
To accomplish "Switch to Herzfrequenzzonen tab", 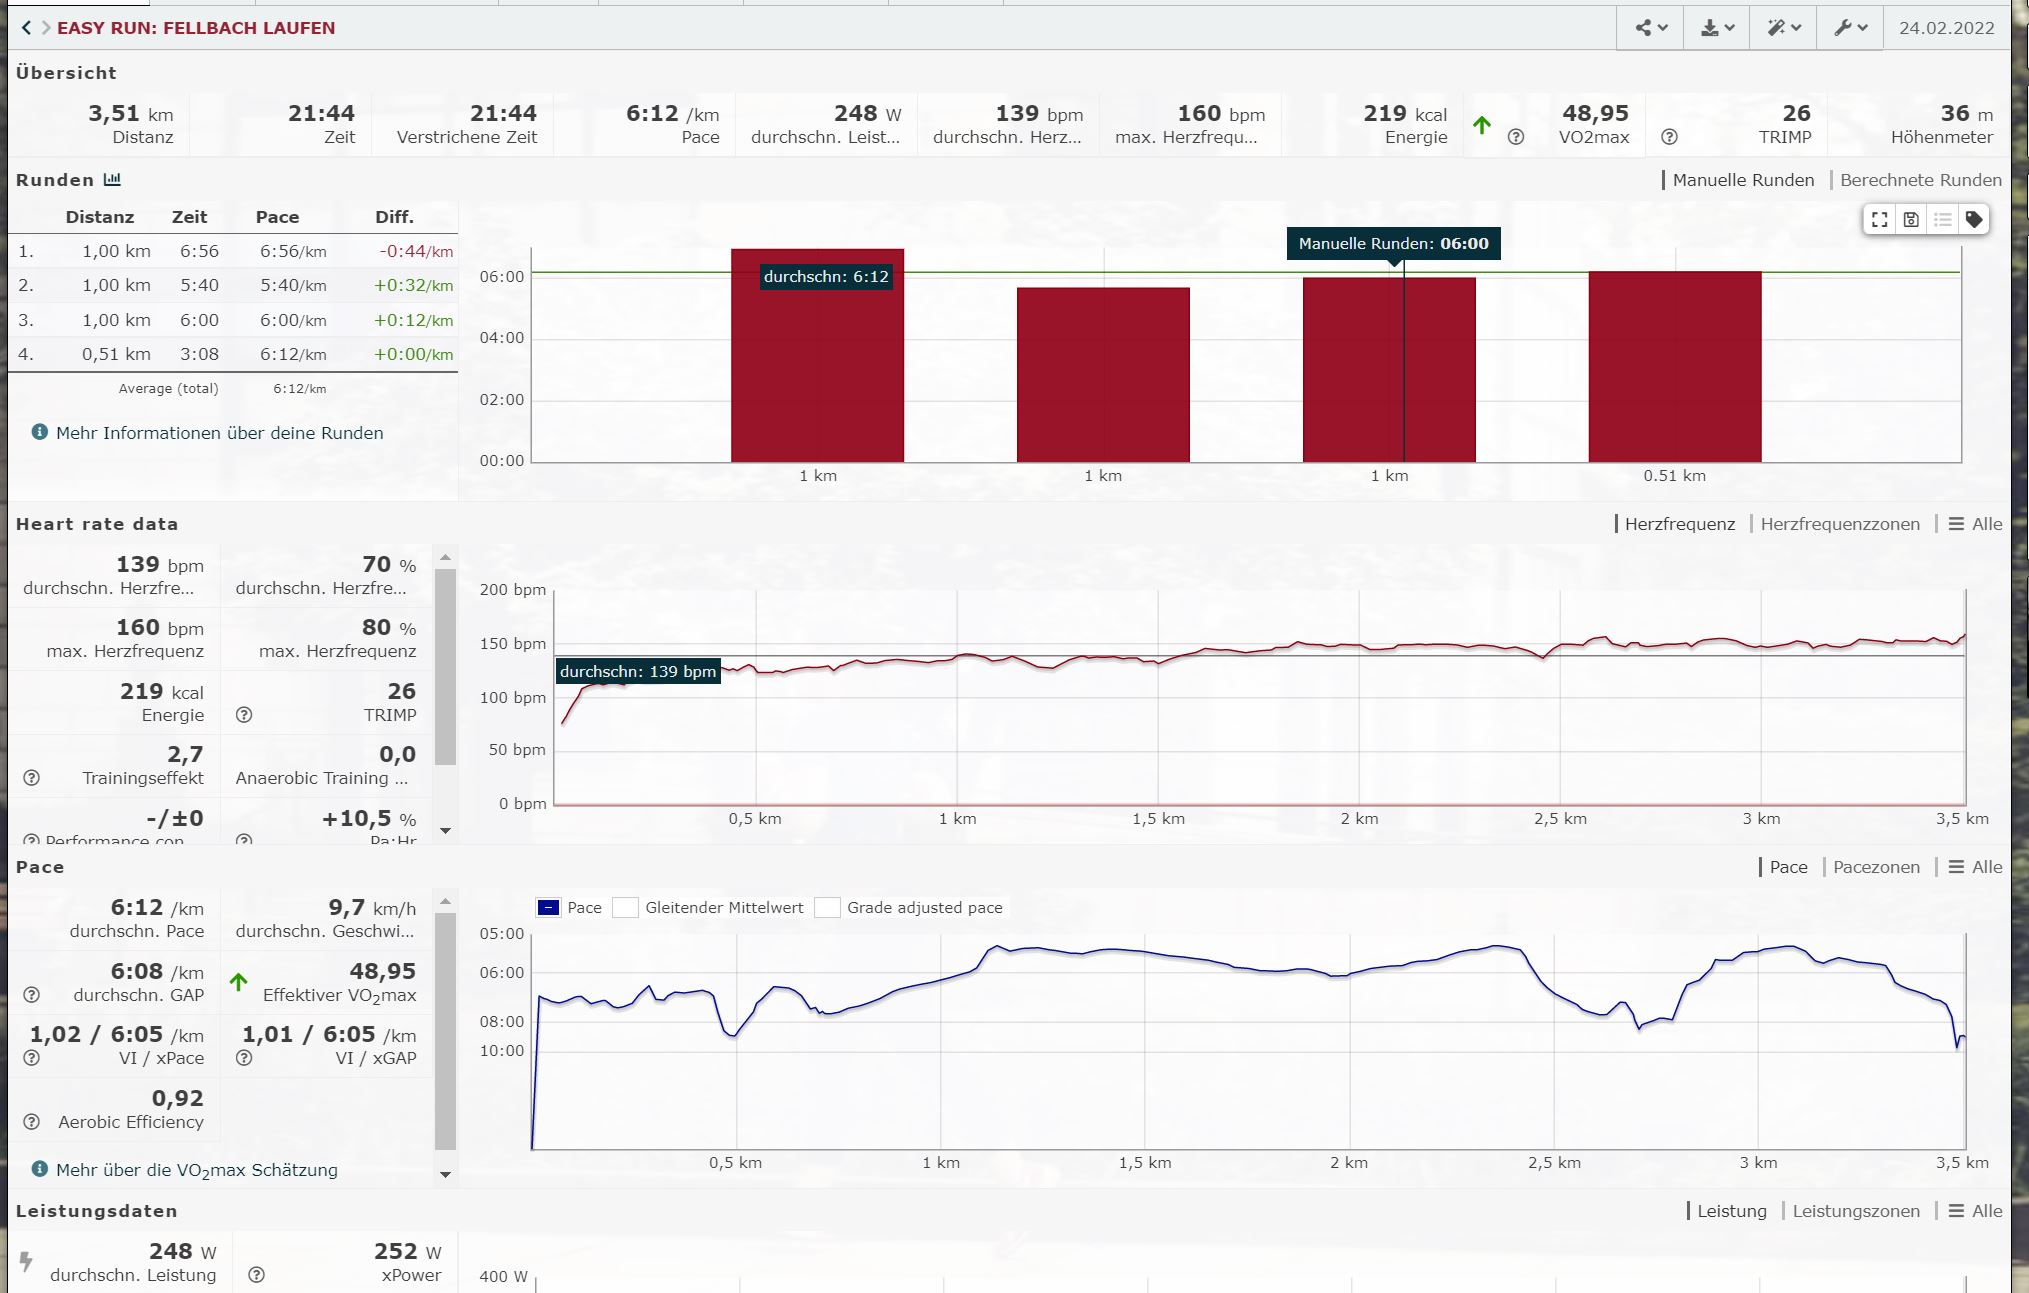I will (1839, 524).
